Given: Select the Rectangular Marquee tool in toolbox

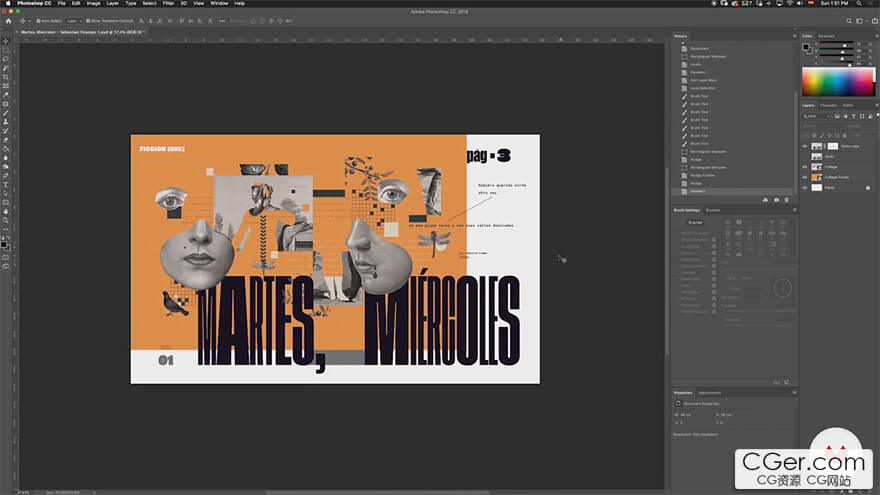Looking at the screenshot, I should 6,50.
